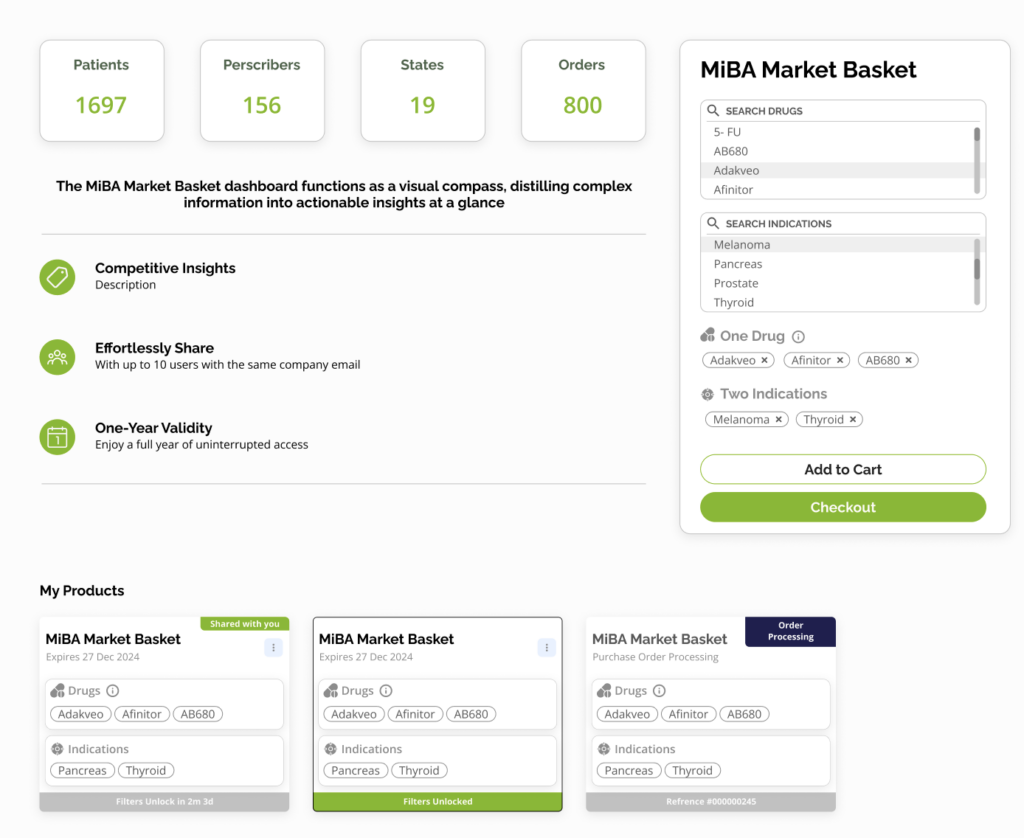
Task: Show Drugs info on Filters Unlocked card
Action: 386,690
